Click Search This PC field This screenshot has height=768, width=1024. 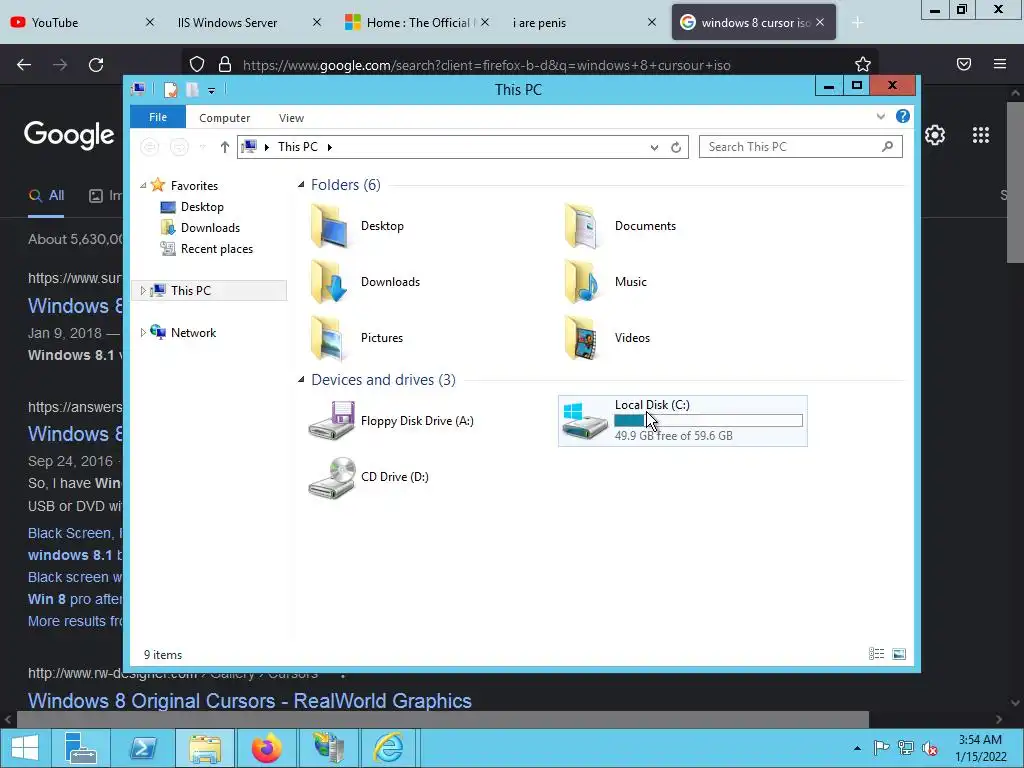801,147
